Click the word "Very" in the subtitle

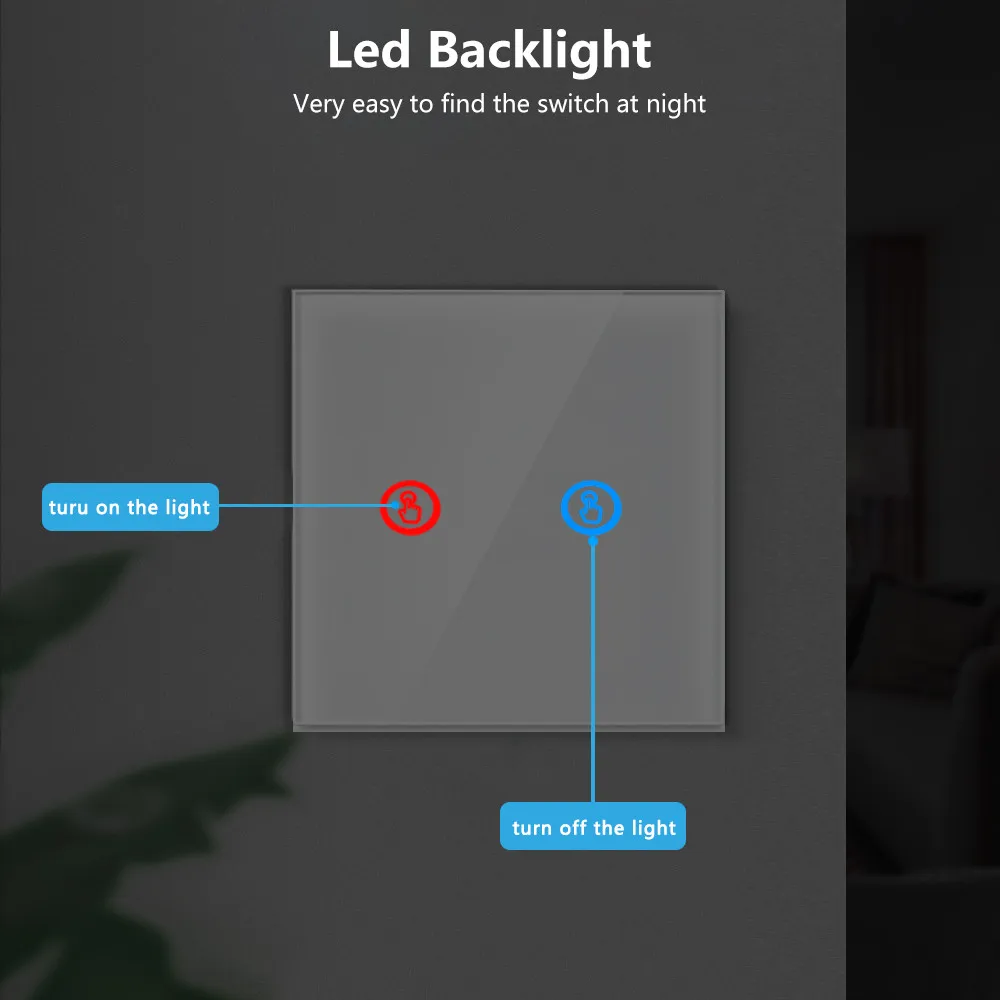click(x=318, y=103)
